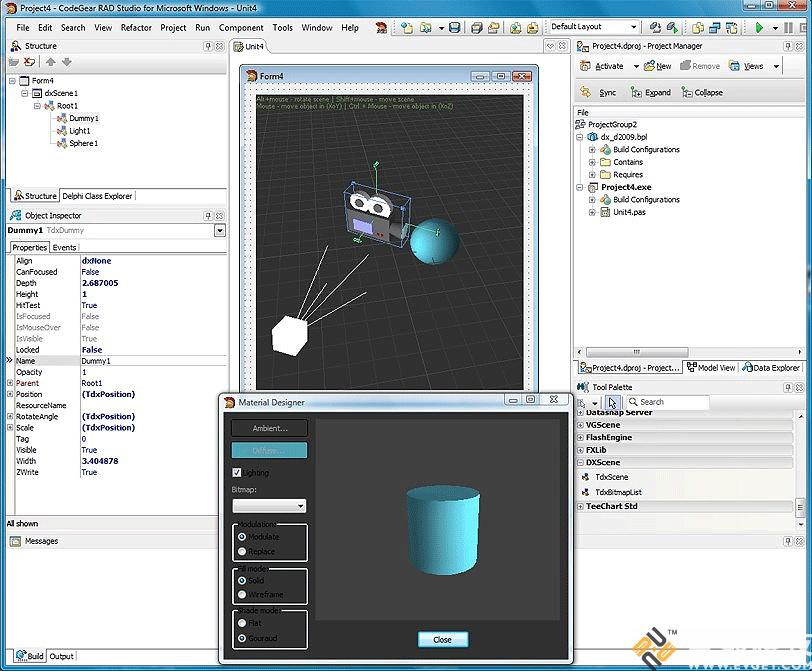This screenshot has width=812, height=671.
Task: Choose the Solid fill mode radio button
Action: [242, 580]
